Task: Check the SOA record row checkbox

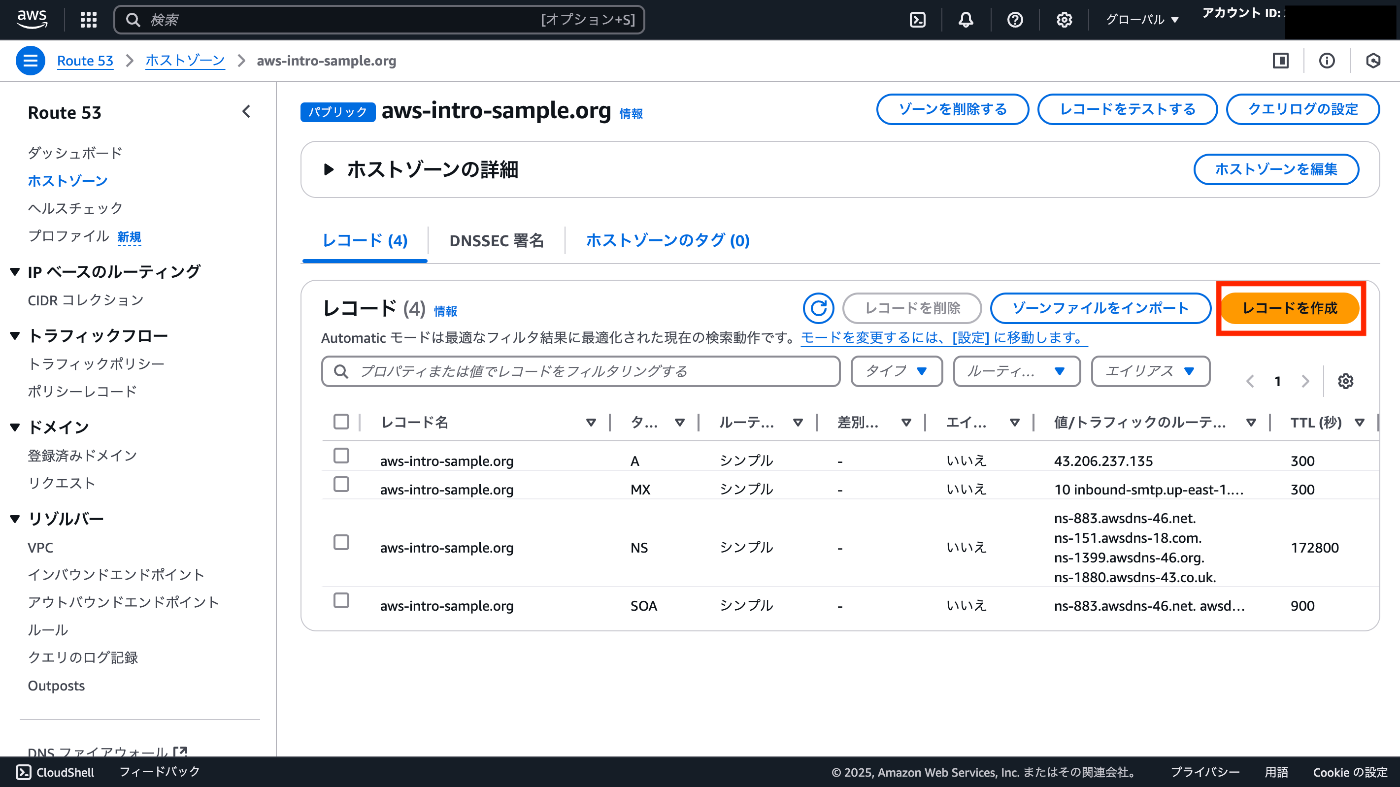Action: [341, 600]
